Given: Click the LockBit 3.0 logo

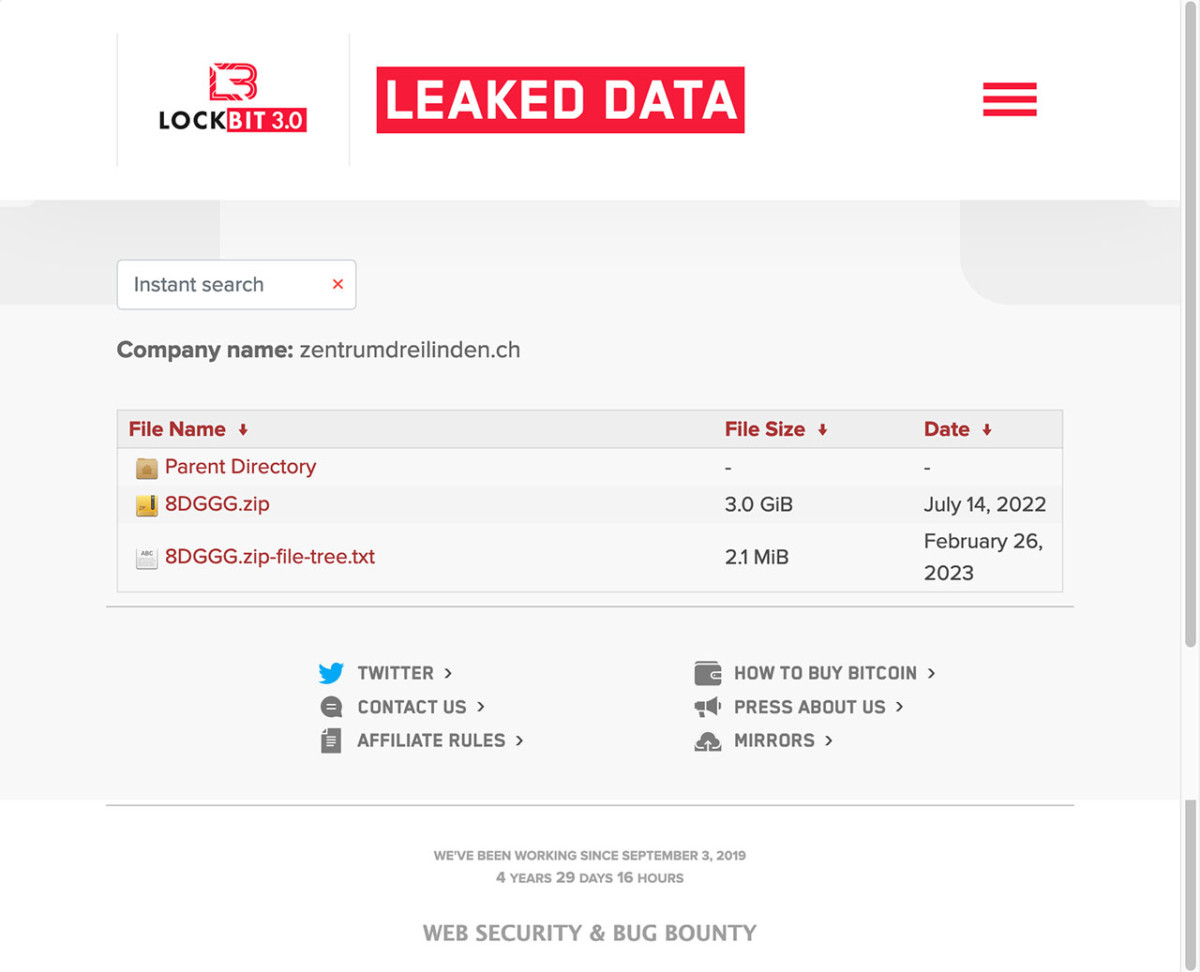Looking at the screenshot, I should click(233, 99).
